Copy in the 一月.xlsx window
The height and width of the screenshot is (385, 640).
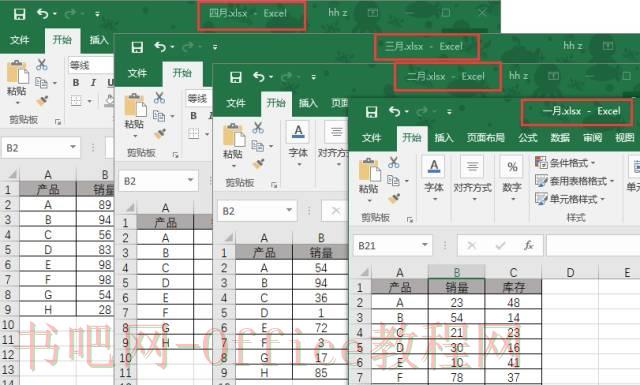[393, 180]
